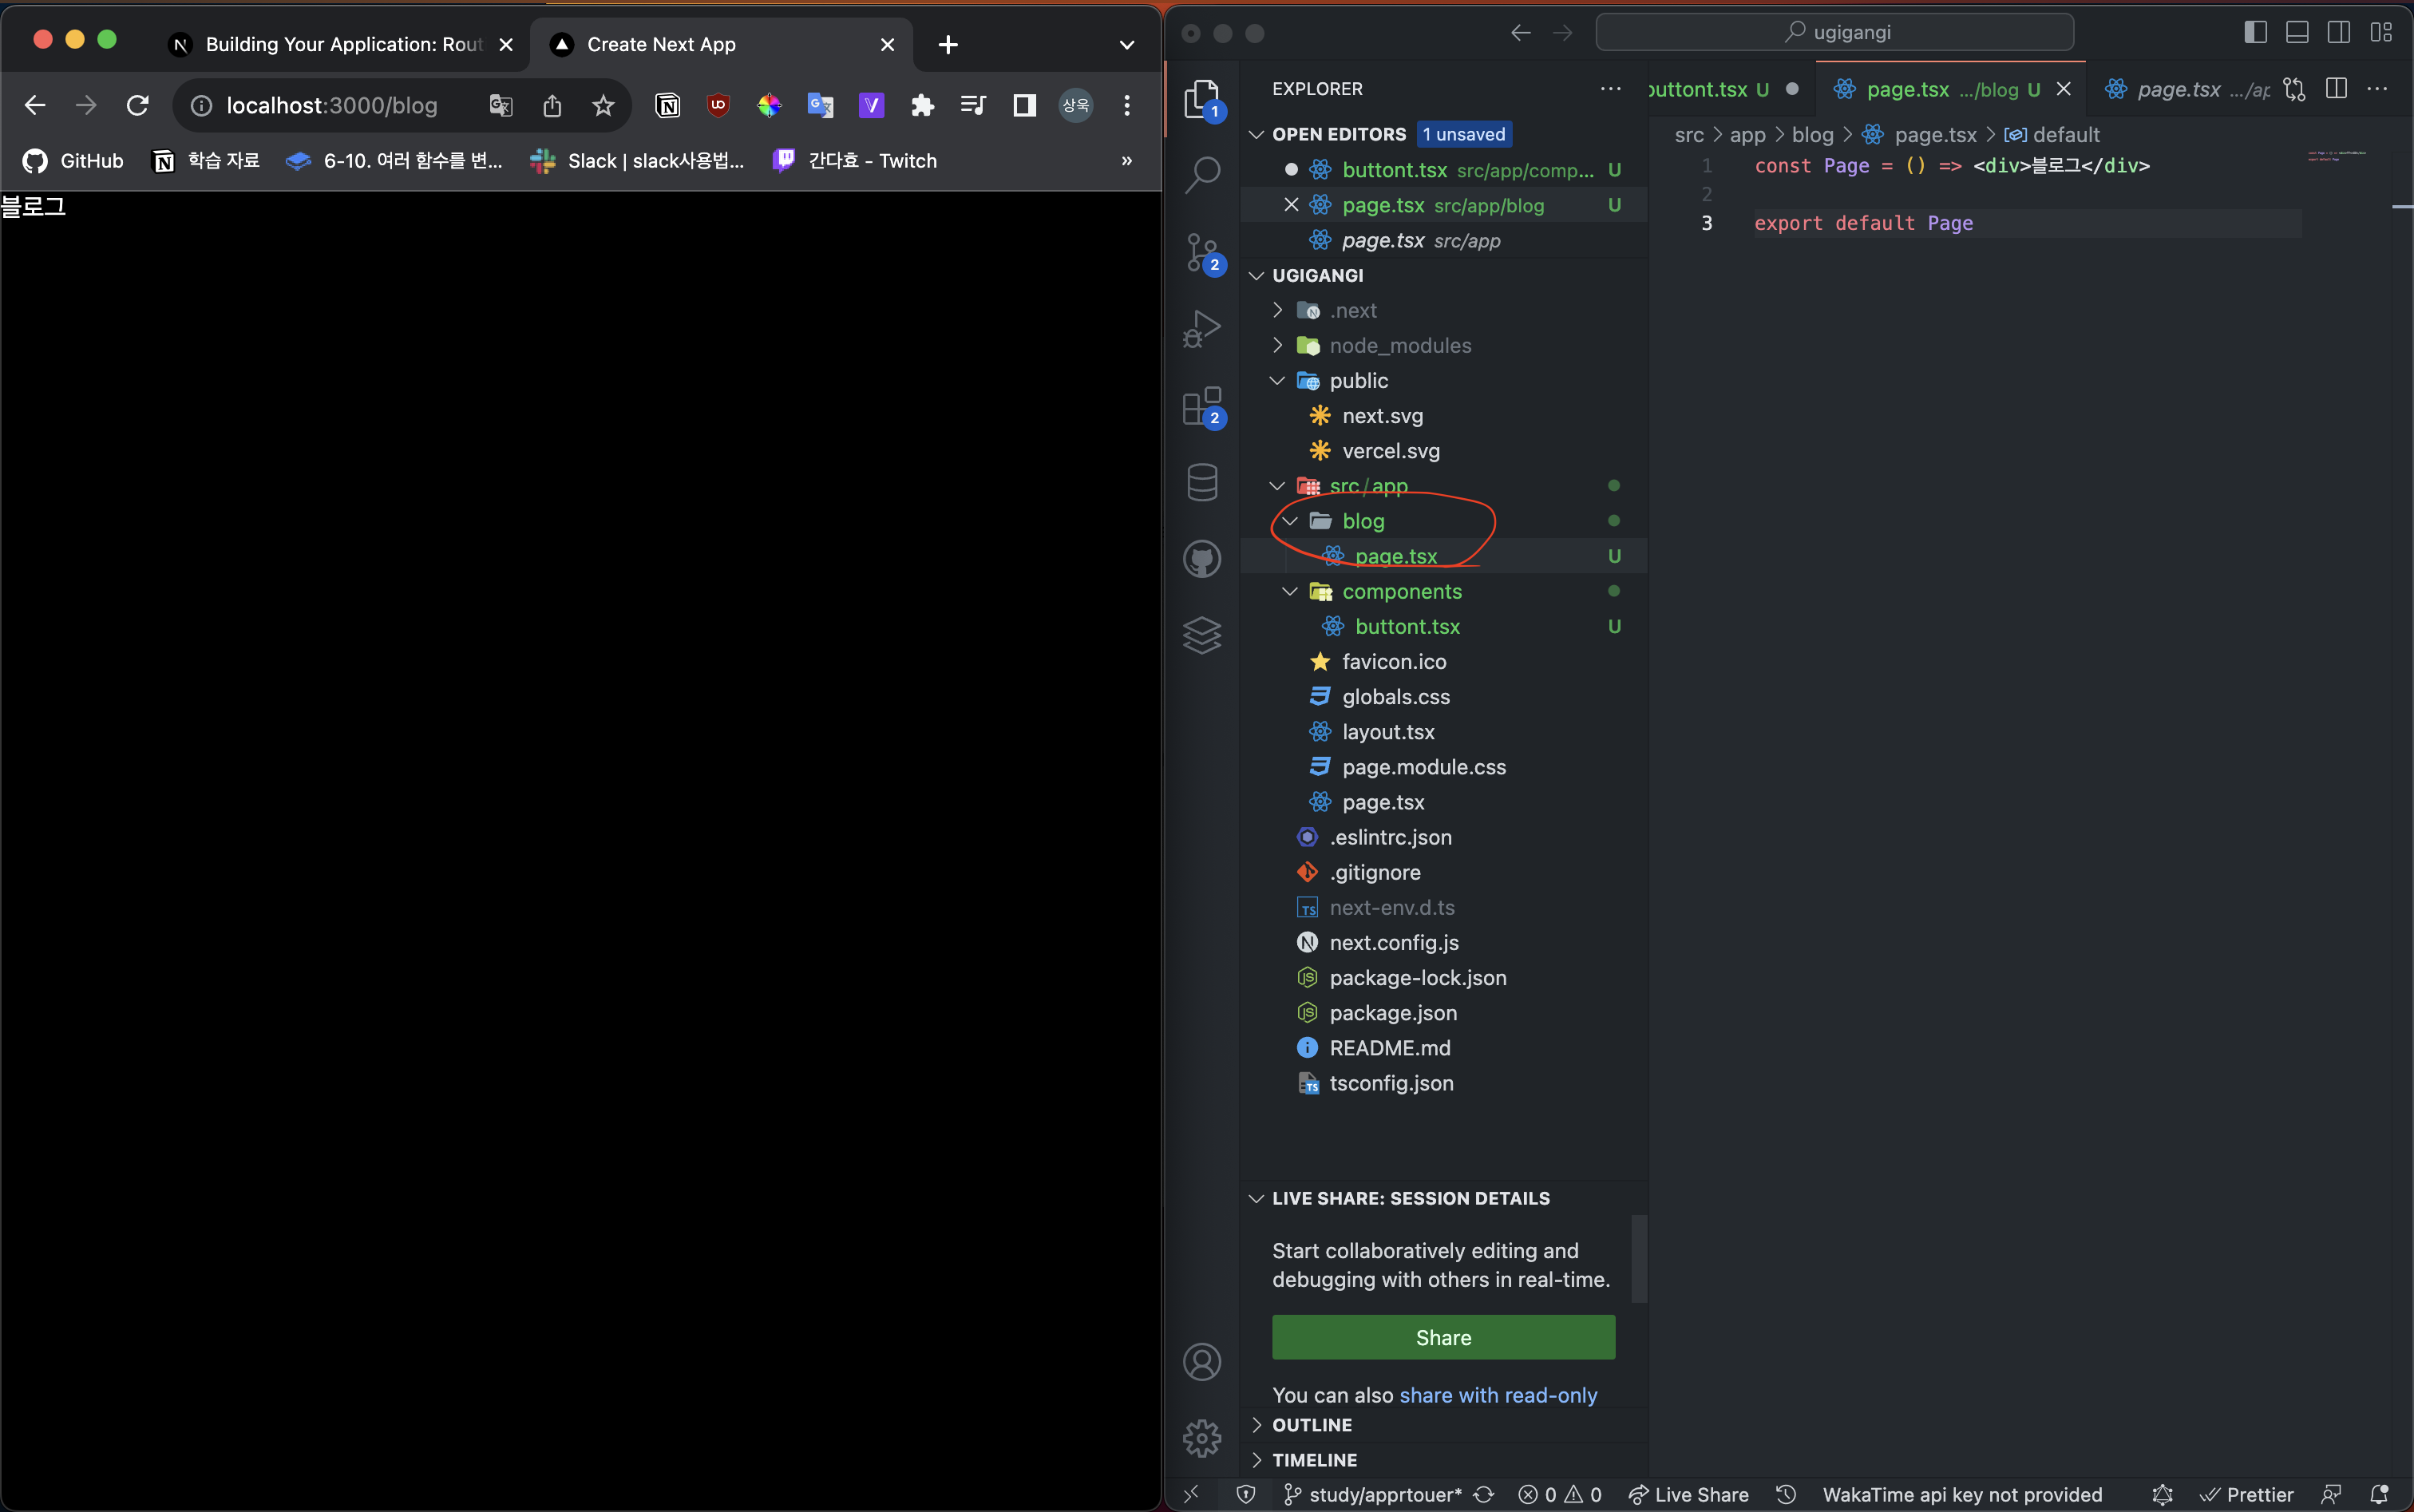This screenshot has height=1512, width=2414.
Task: Collapse Live Share Session Details section
Action: tap(1257, 1198)
